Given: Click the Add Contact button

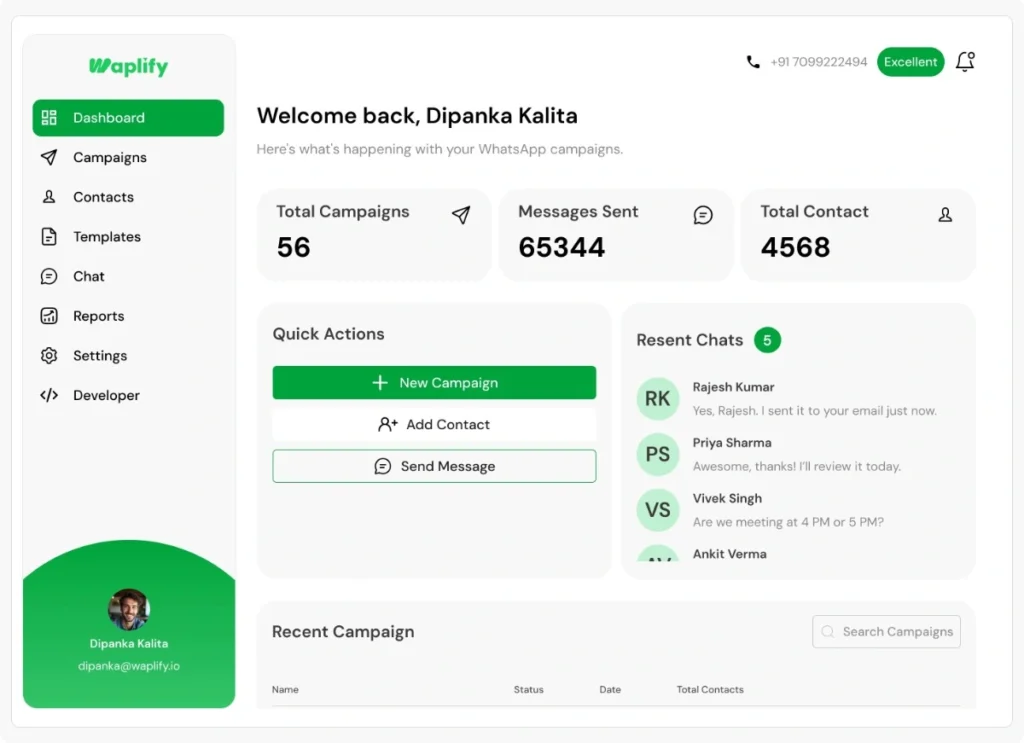Looking at the screenshot, I should tap(434, 424).
